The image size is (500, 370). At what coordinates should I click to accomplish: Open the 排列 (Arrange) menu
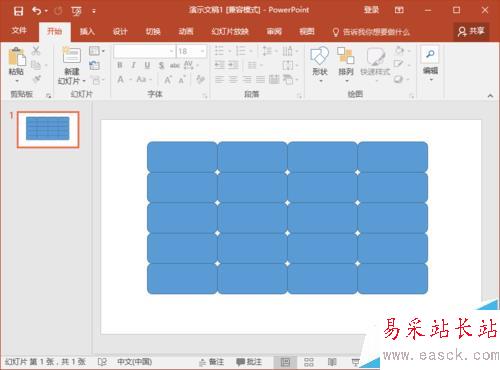pyautogui.click(x=346, y=64)
